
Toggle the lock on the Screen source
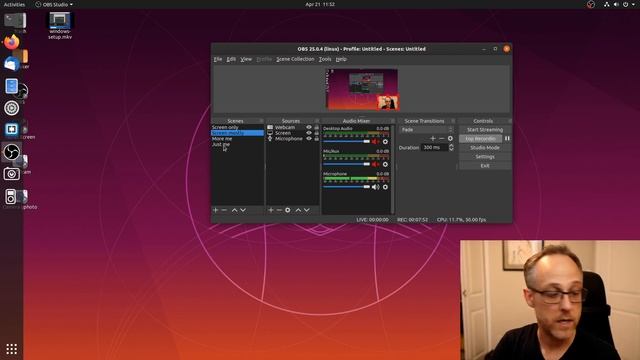tap(316, 133)
